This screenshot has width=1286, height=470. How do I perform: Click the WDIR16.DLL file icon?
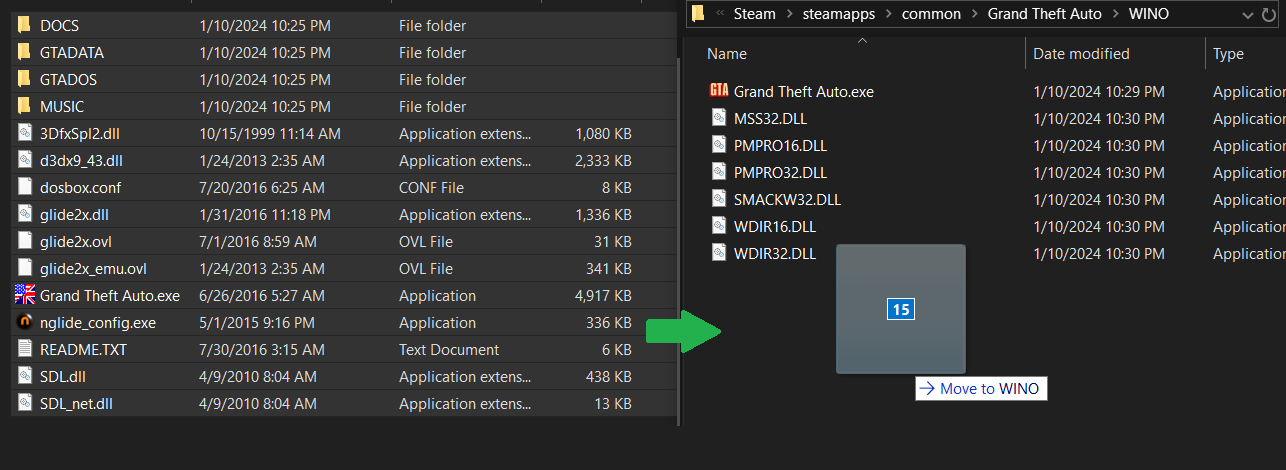point(718,226)
